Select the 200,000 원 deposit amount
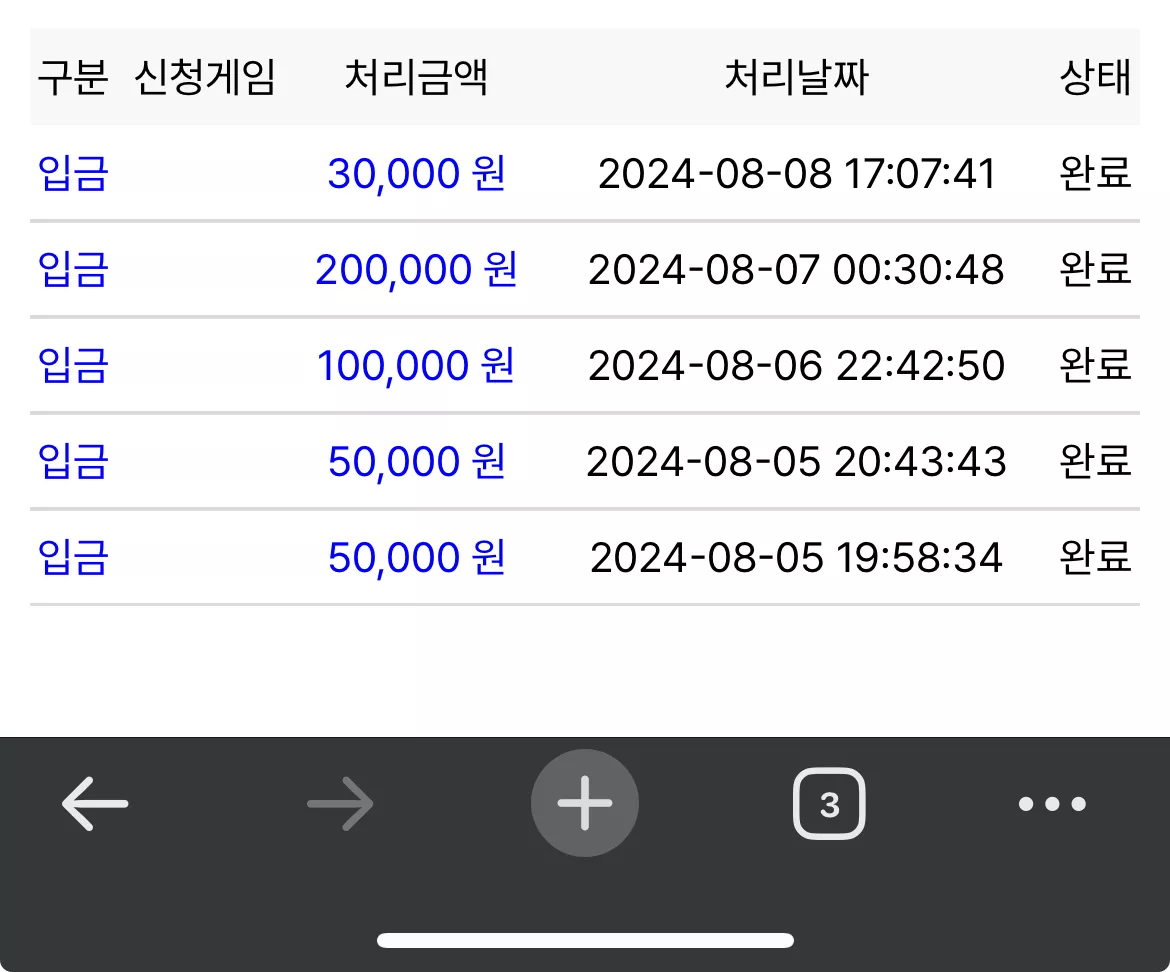 (416, 269)
